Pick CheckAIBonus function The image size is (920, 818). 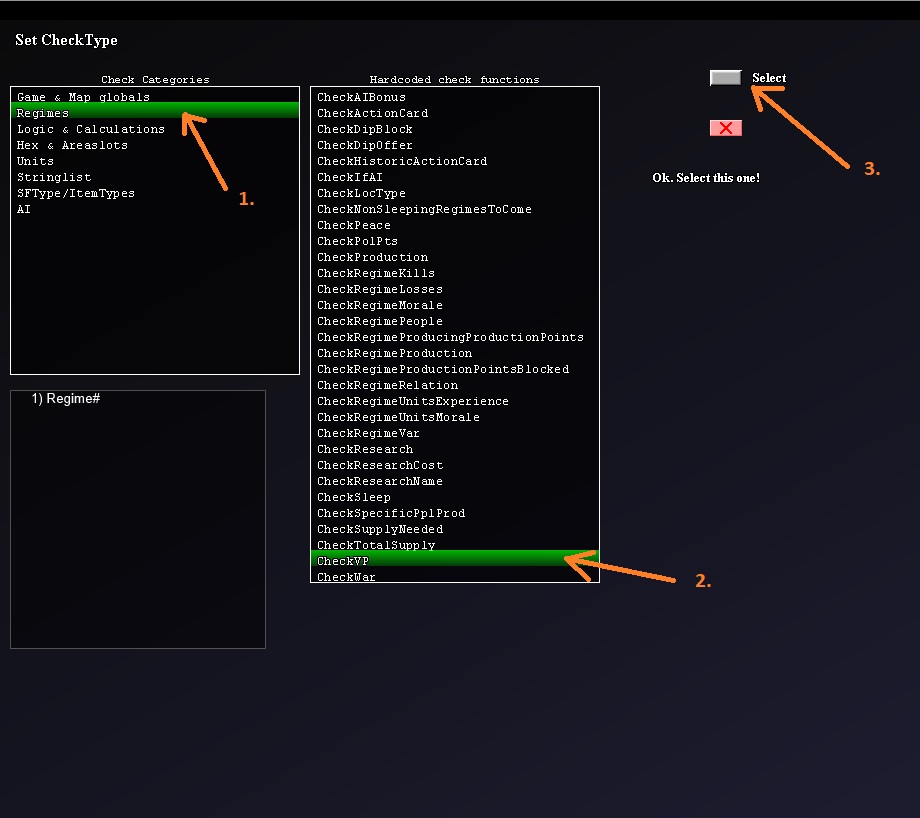tap(455, 97)
